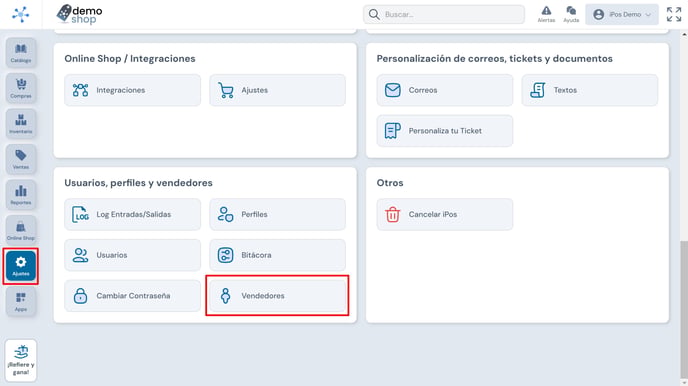
Task: Click the Personalización de correos heading
Action: (494, 59)
